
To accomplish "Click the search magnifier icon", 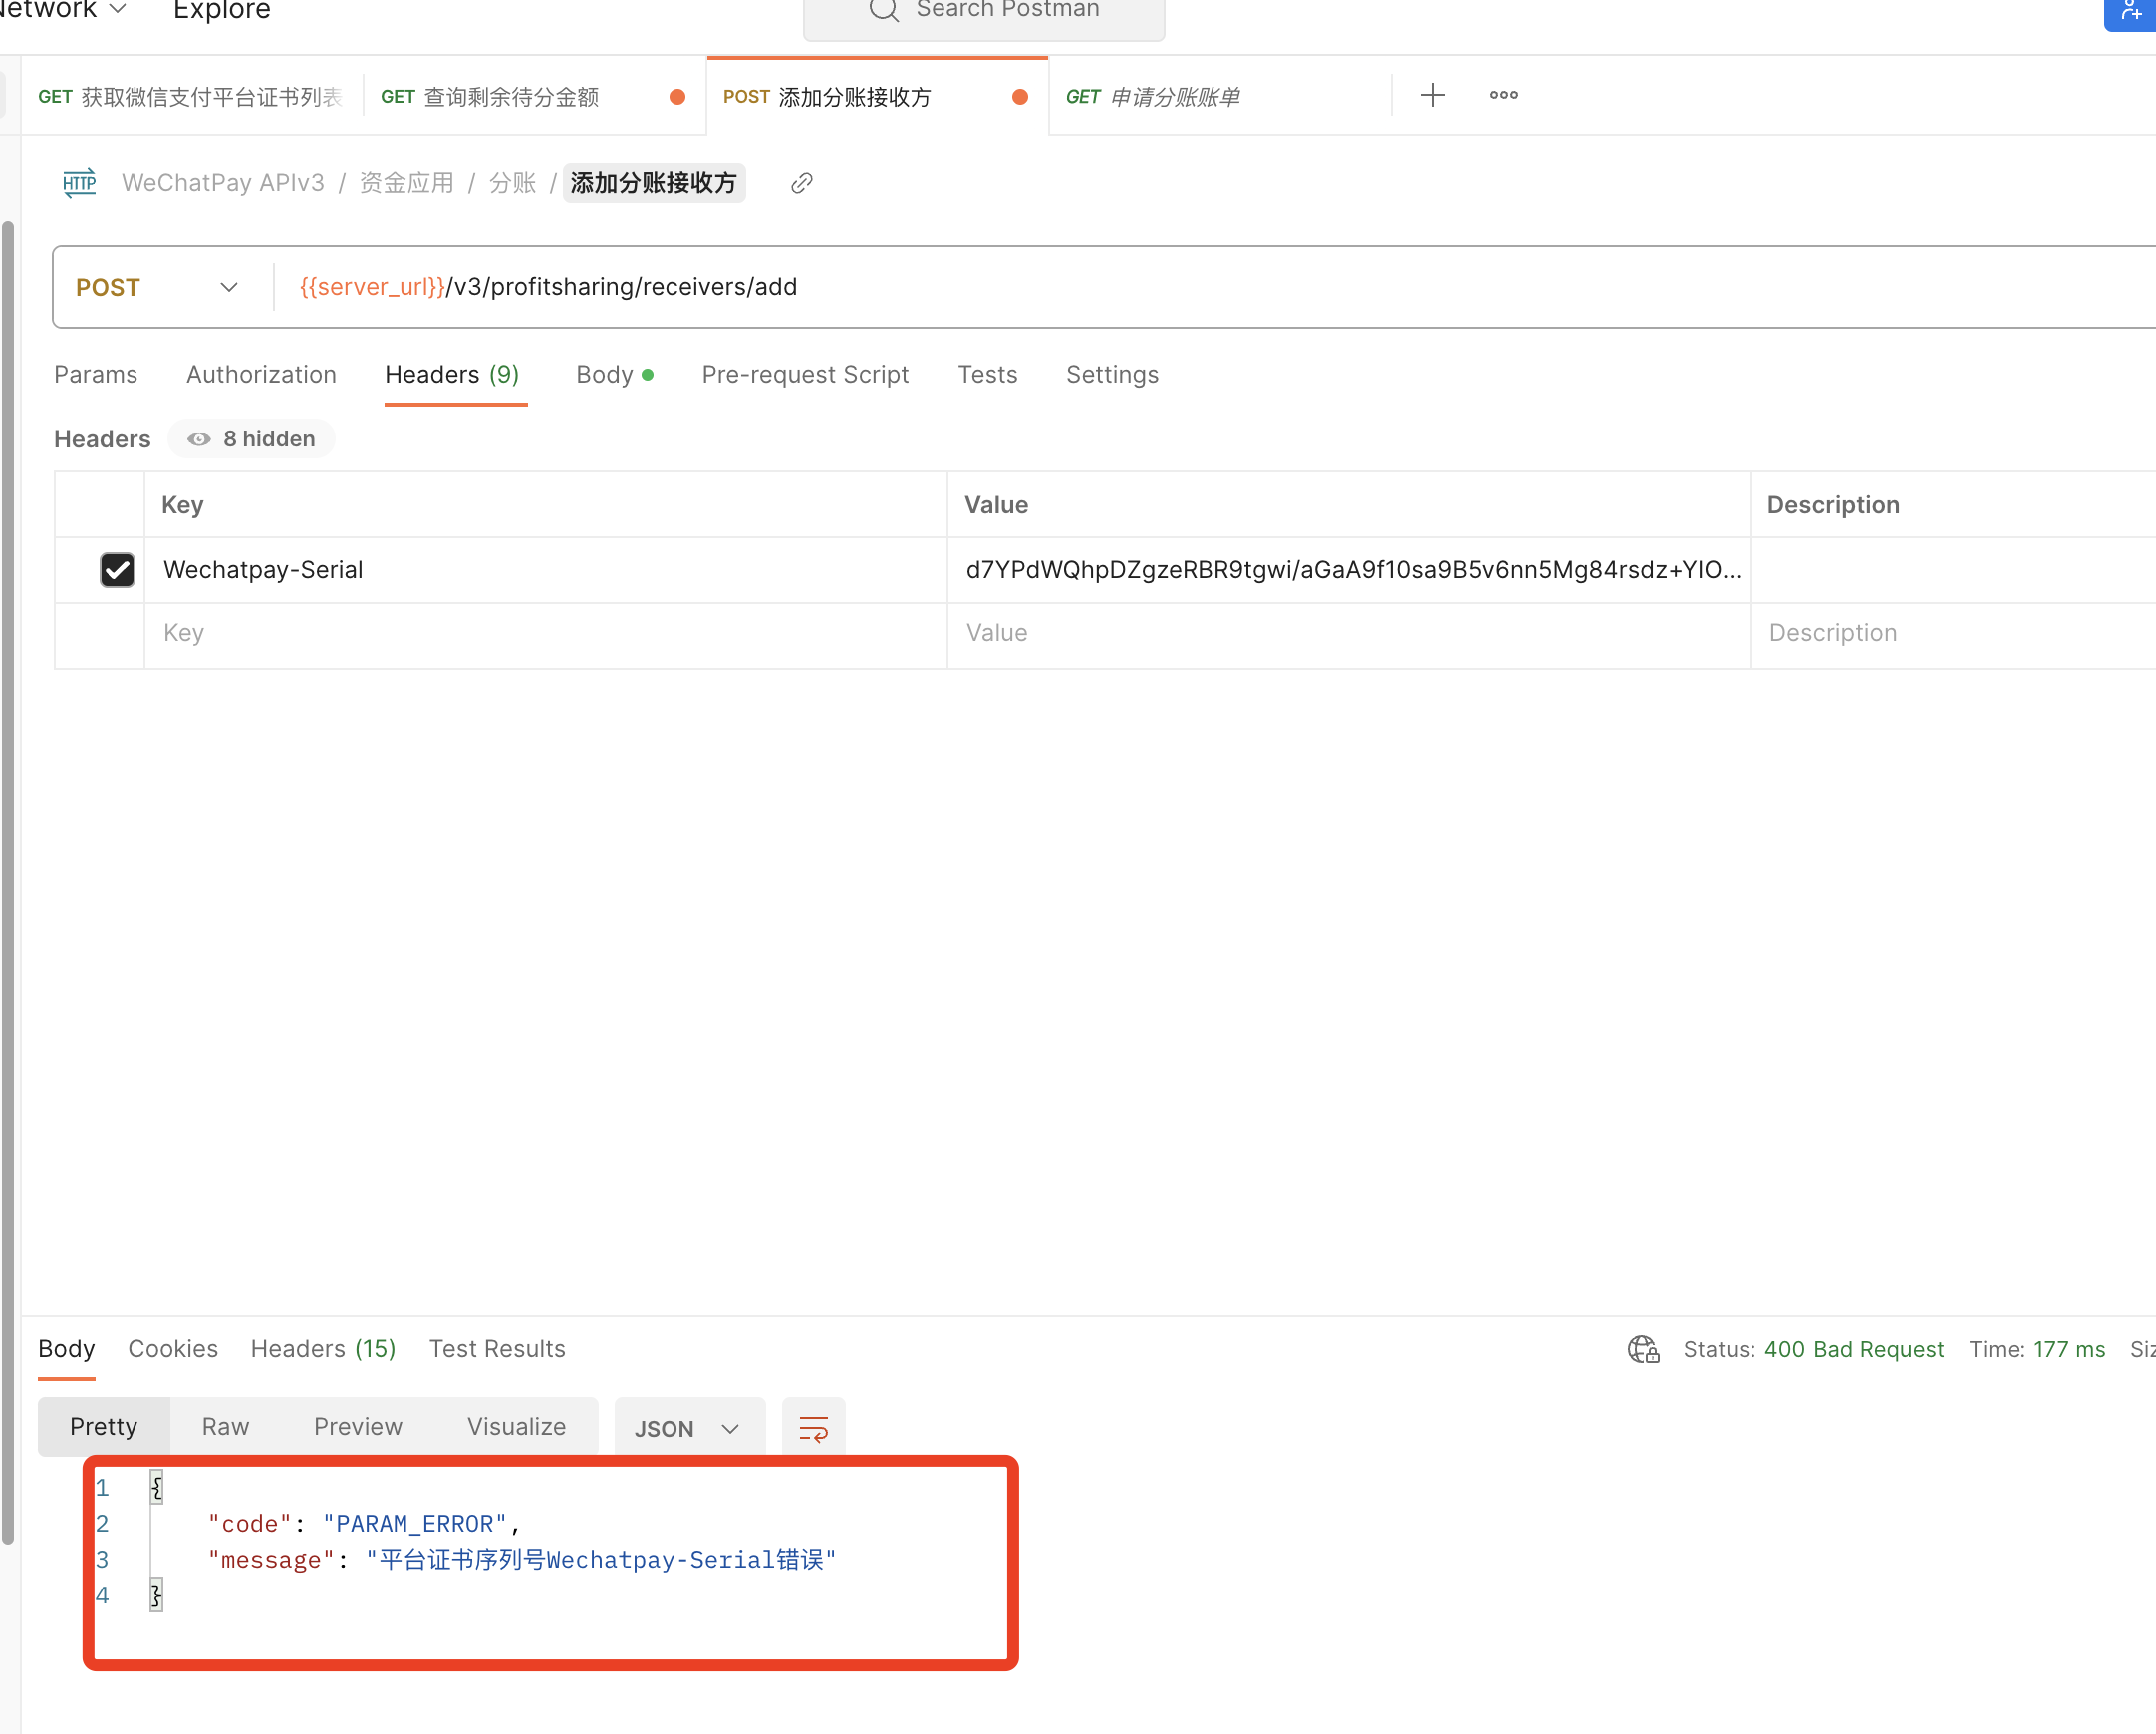I will [x=883, y=10].
